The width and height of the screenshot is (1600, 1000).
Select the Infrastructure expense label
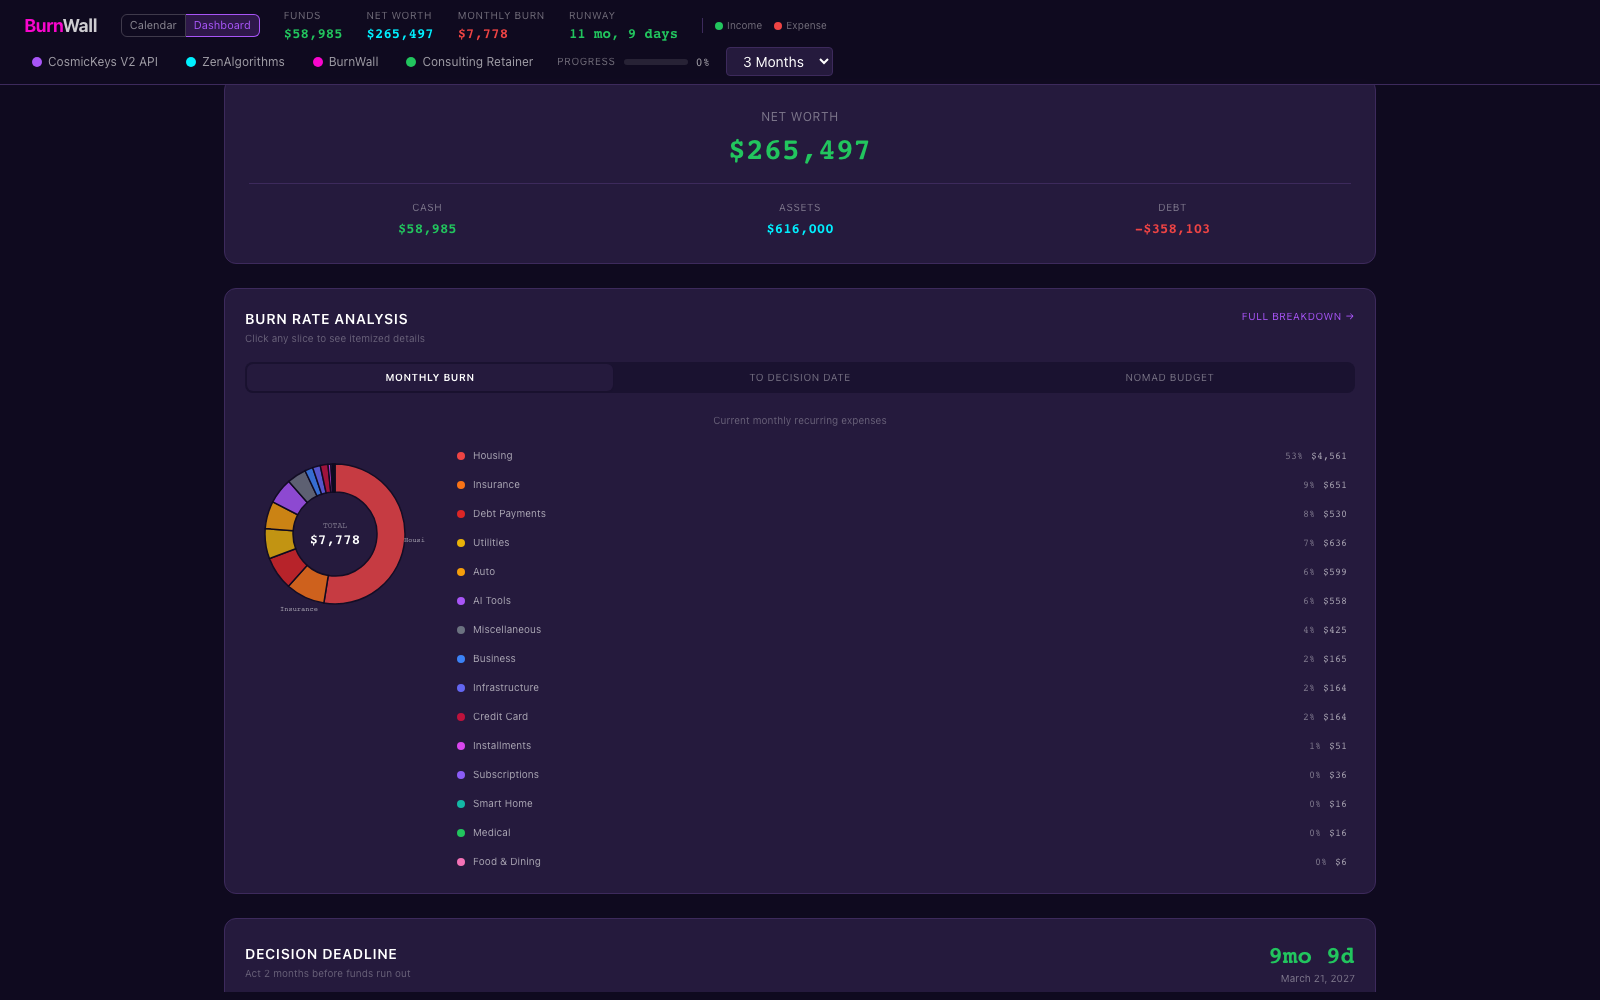506,688
